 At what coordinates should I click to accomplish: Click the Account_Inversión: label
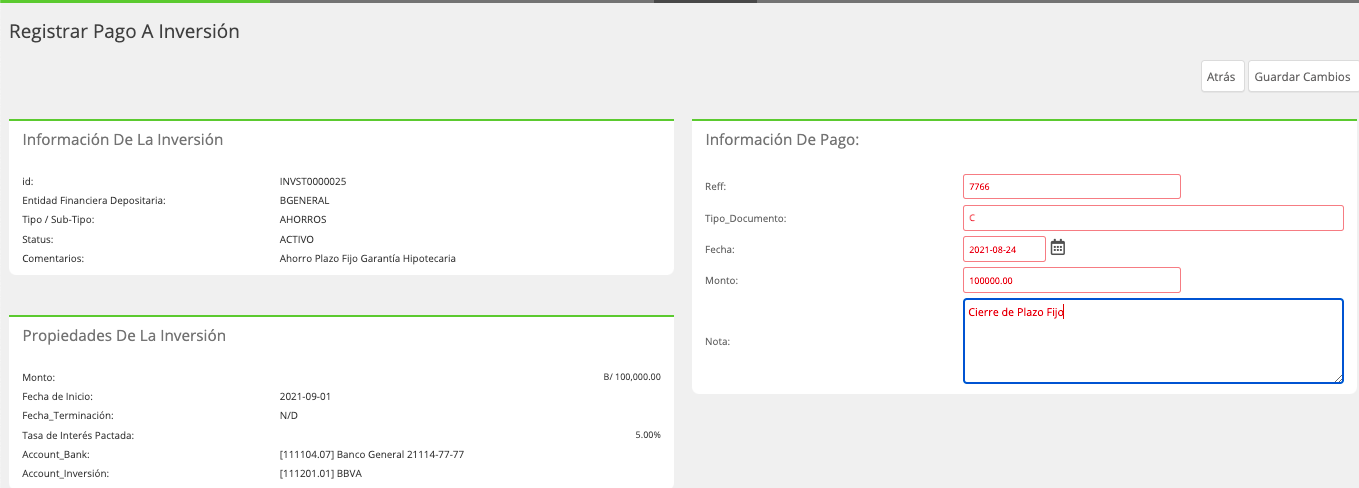65,474
